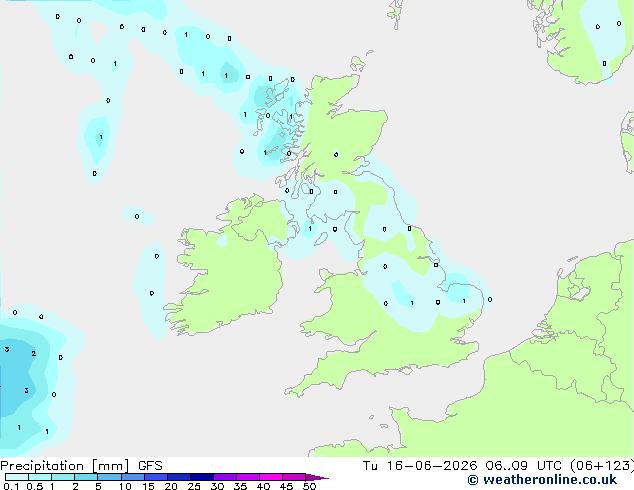634x490 pixels.
Task: Select the 45 to 50 mm legend swatch
Action: 294,477
